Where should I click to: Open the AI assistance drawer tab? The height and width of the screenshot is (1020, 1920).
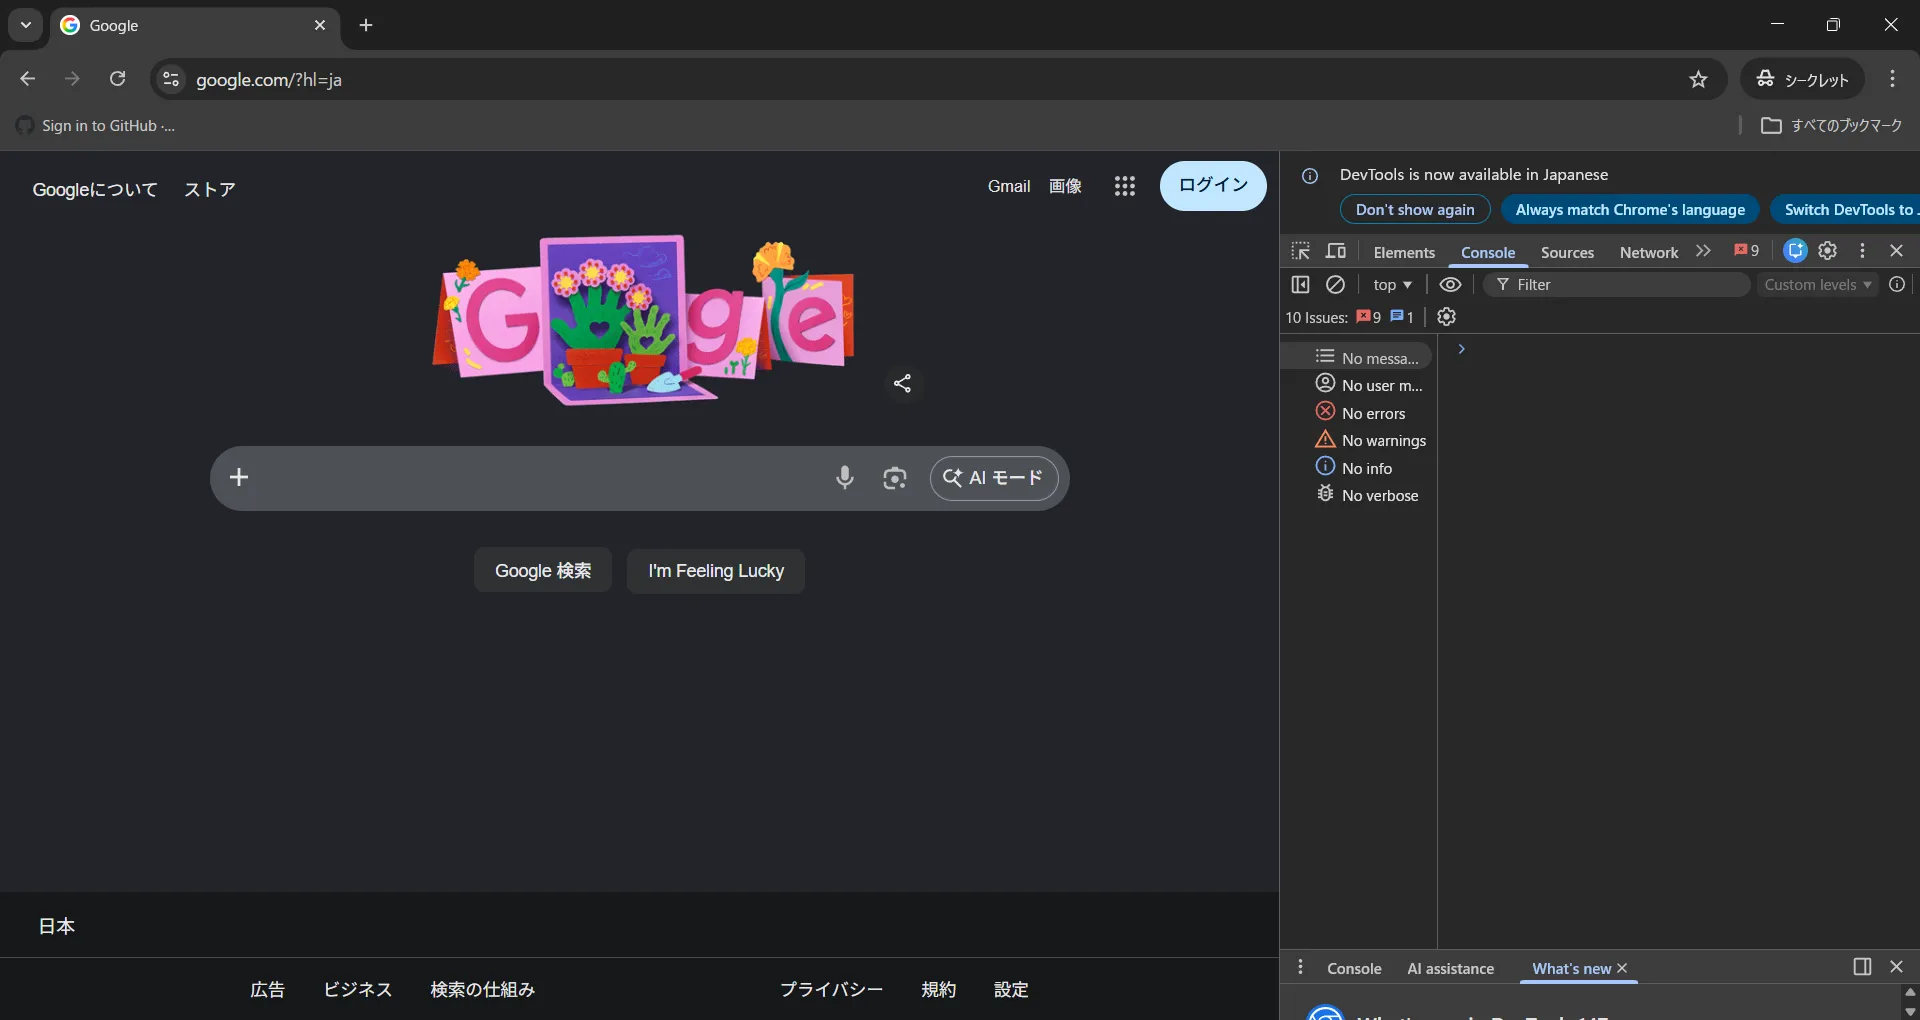(x=1450, y=968)
